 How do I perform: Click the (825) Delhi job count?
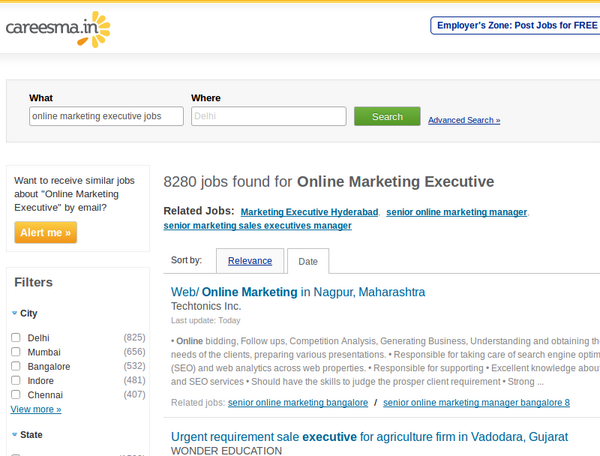[134, 337]
